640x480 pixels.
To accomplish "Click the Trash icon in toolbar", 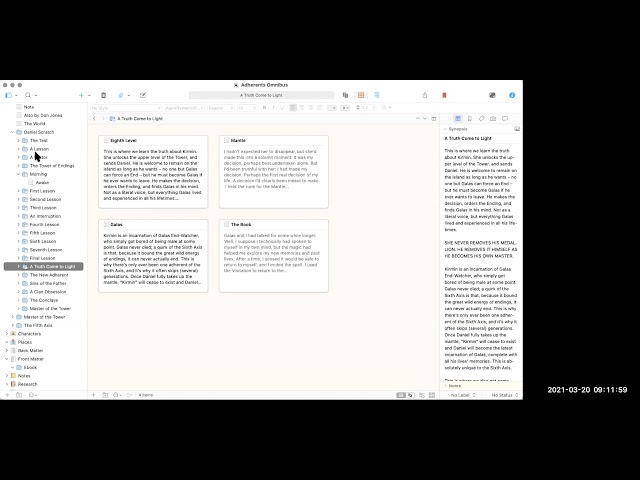I will (x=103, y=95).
